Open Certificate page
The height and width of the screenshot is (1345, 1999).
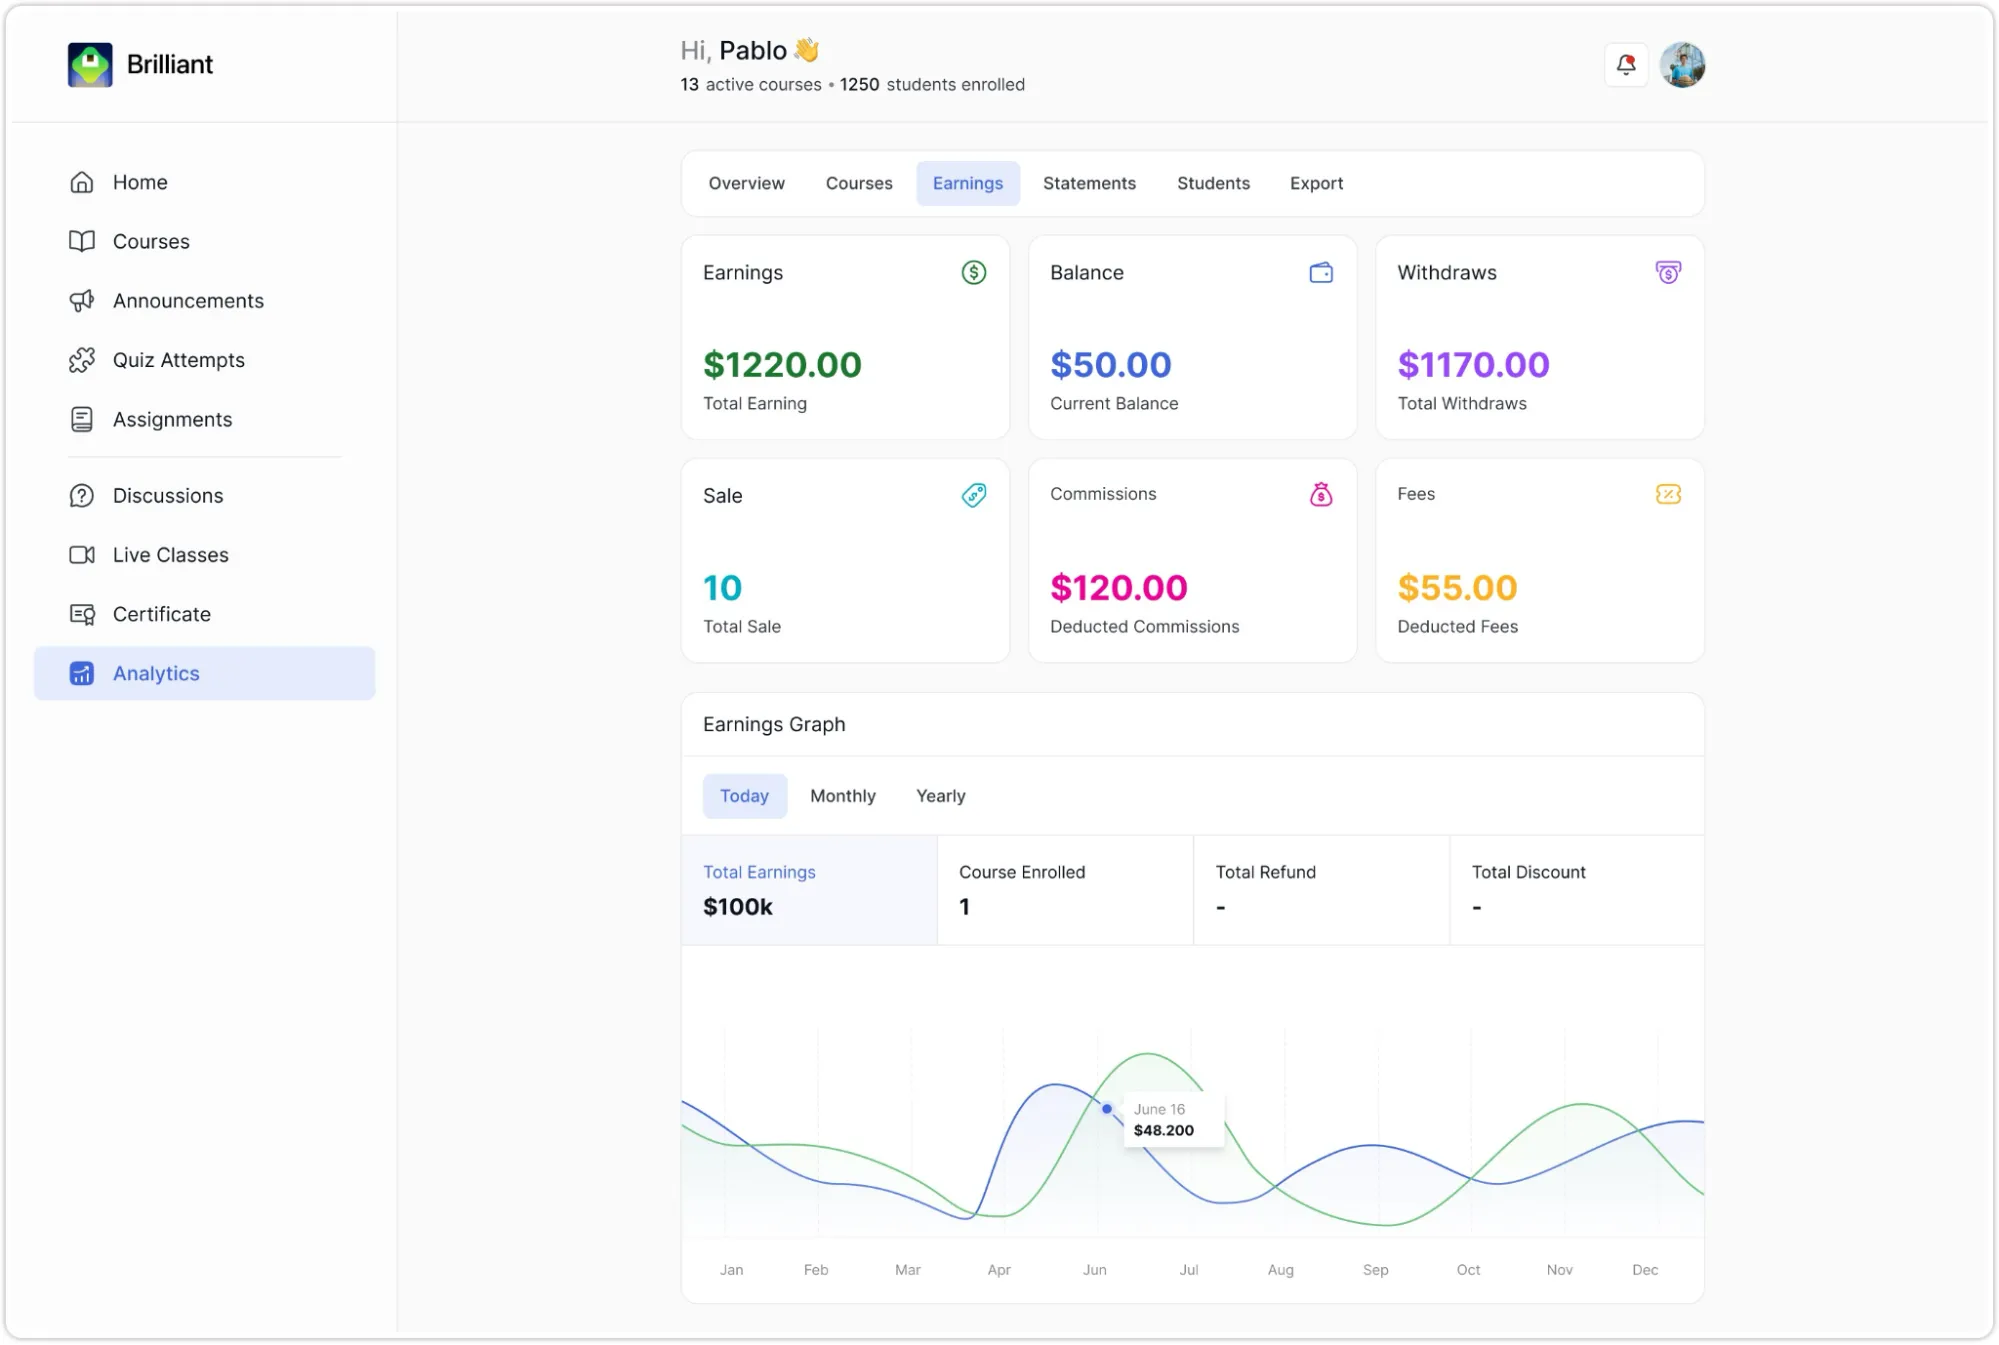[205, 614]
